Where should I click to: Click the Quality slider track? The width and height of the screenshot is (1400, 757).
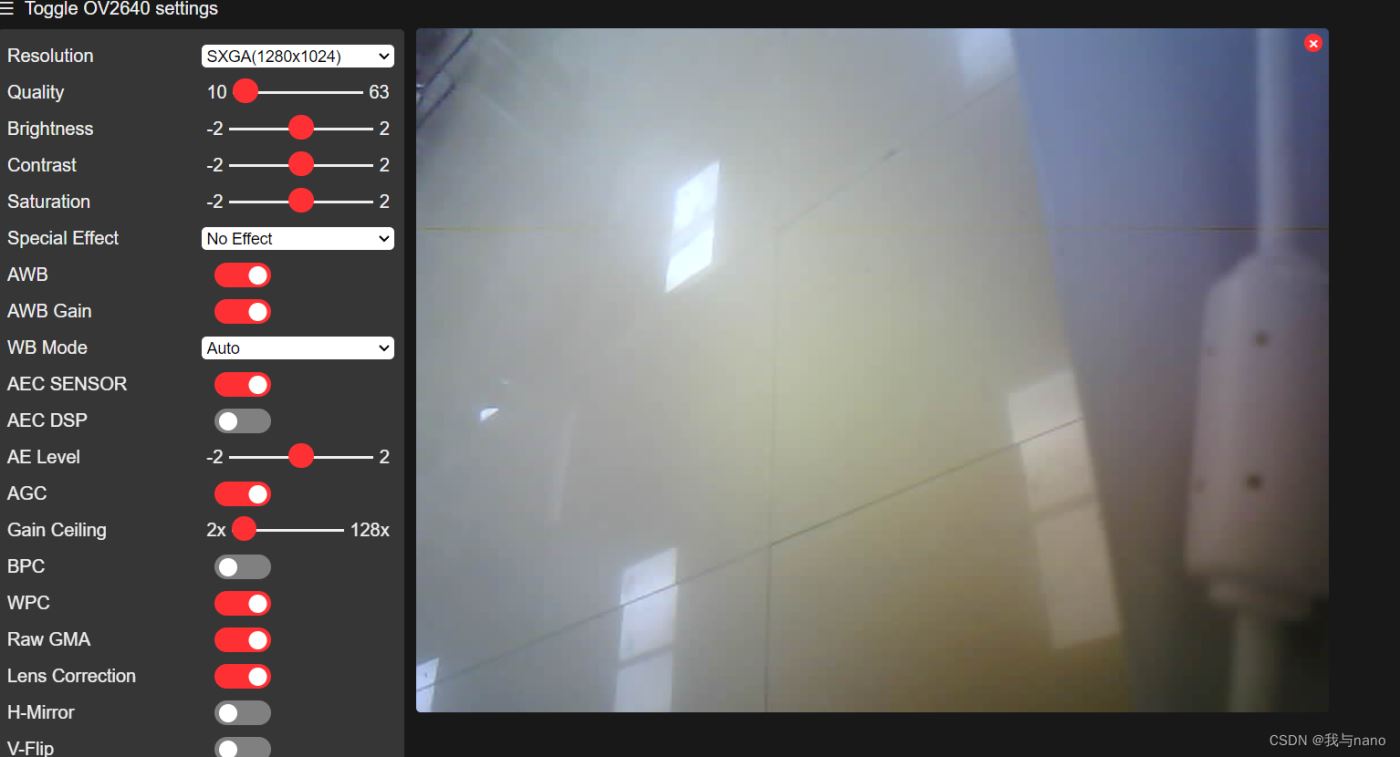310,92
